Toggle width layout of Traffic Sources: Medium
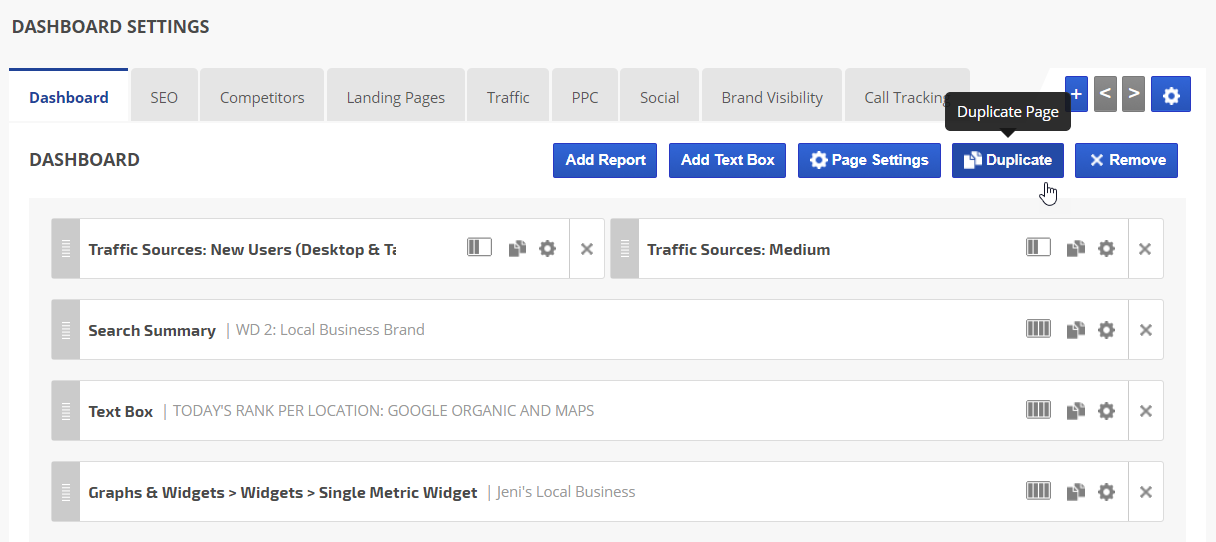This screenshot has width=1216, height=542. tap(1038, 248)
